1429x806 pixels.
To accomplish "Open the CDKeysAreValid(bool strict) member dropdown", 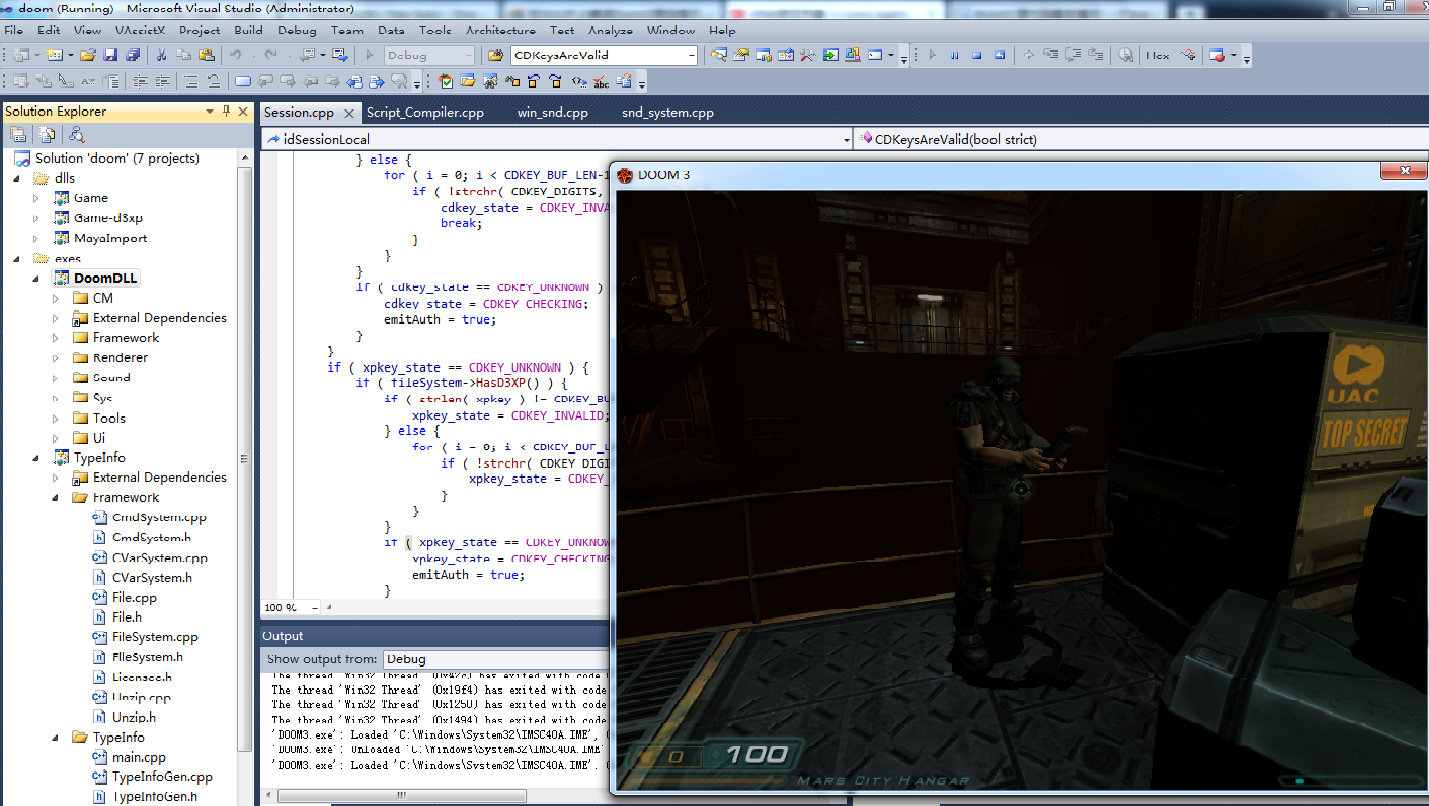I will 1141,139.
